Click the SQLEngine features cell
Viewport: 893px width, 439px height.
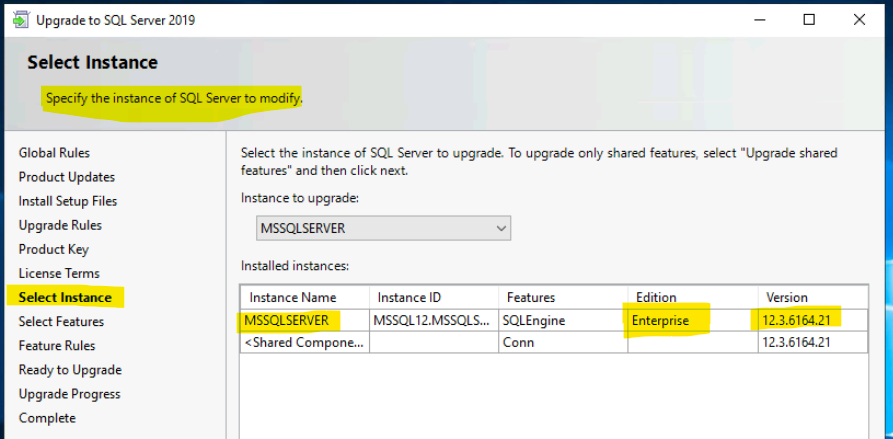tap(563, 321)
